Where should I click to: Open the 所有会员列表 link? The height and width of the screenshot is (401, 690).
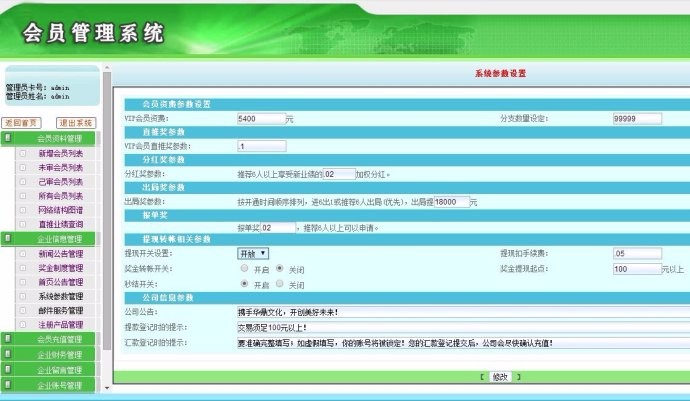(60, 196)
